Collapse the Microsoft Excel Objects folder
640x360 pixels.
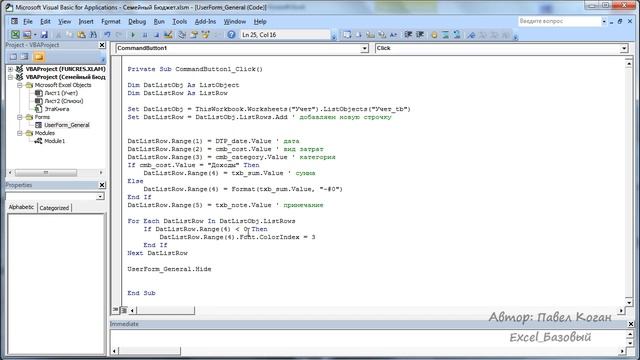coord(20,85)
